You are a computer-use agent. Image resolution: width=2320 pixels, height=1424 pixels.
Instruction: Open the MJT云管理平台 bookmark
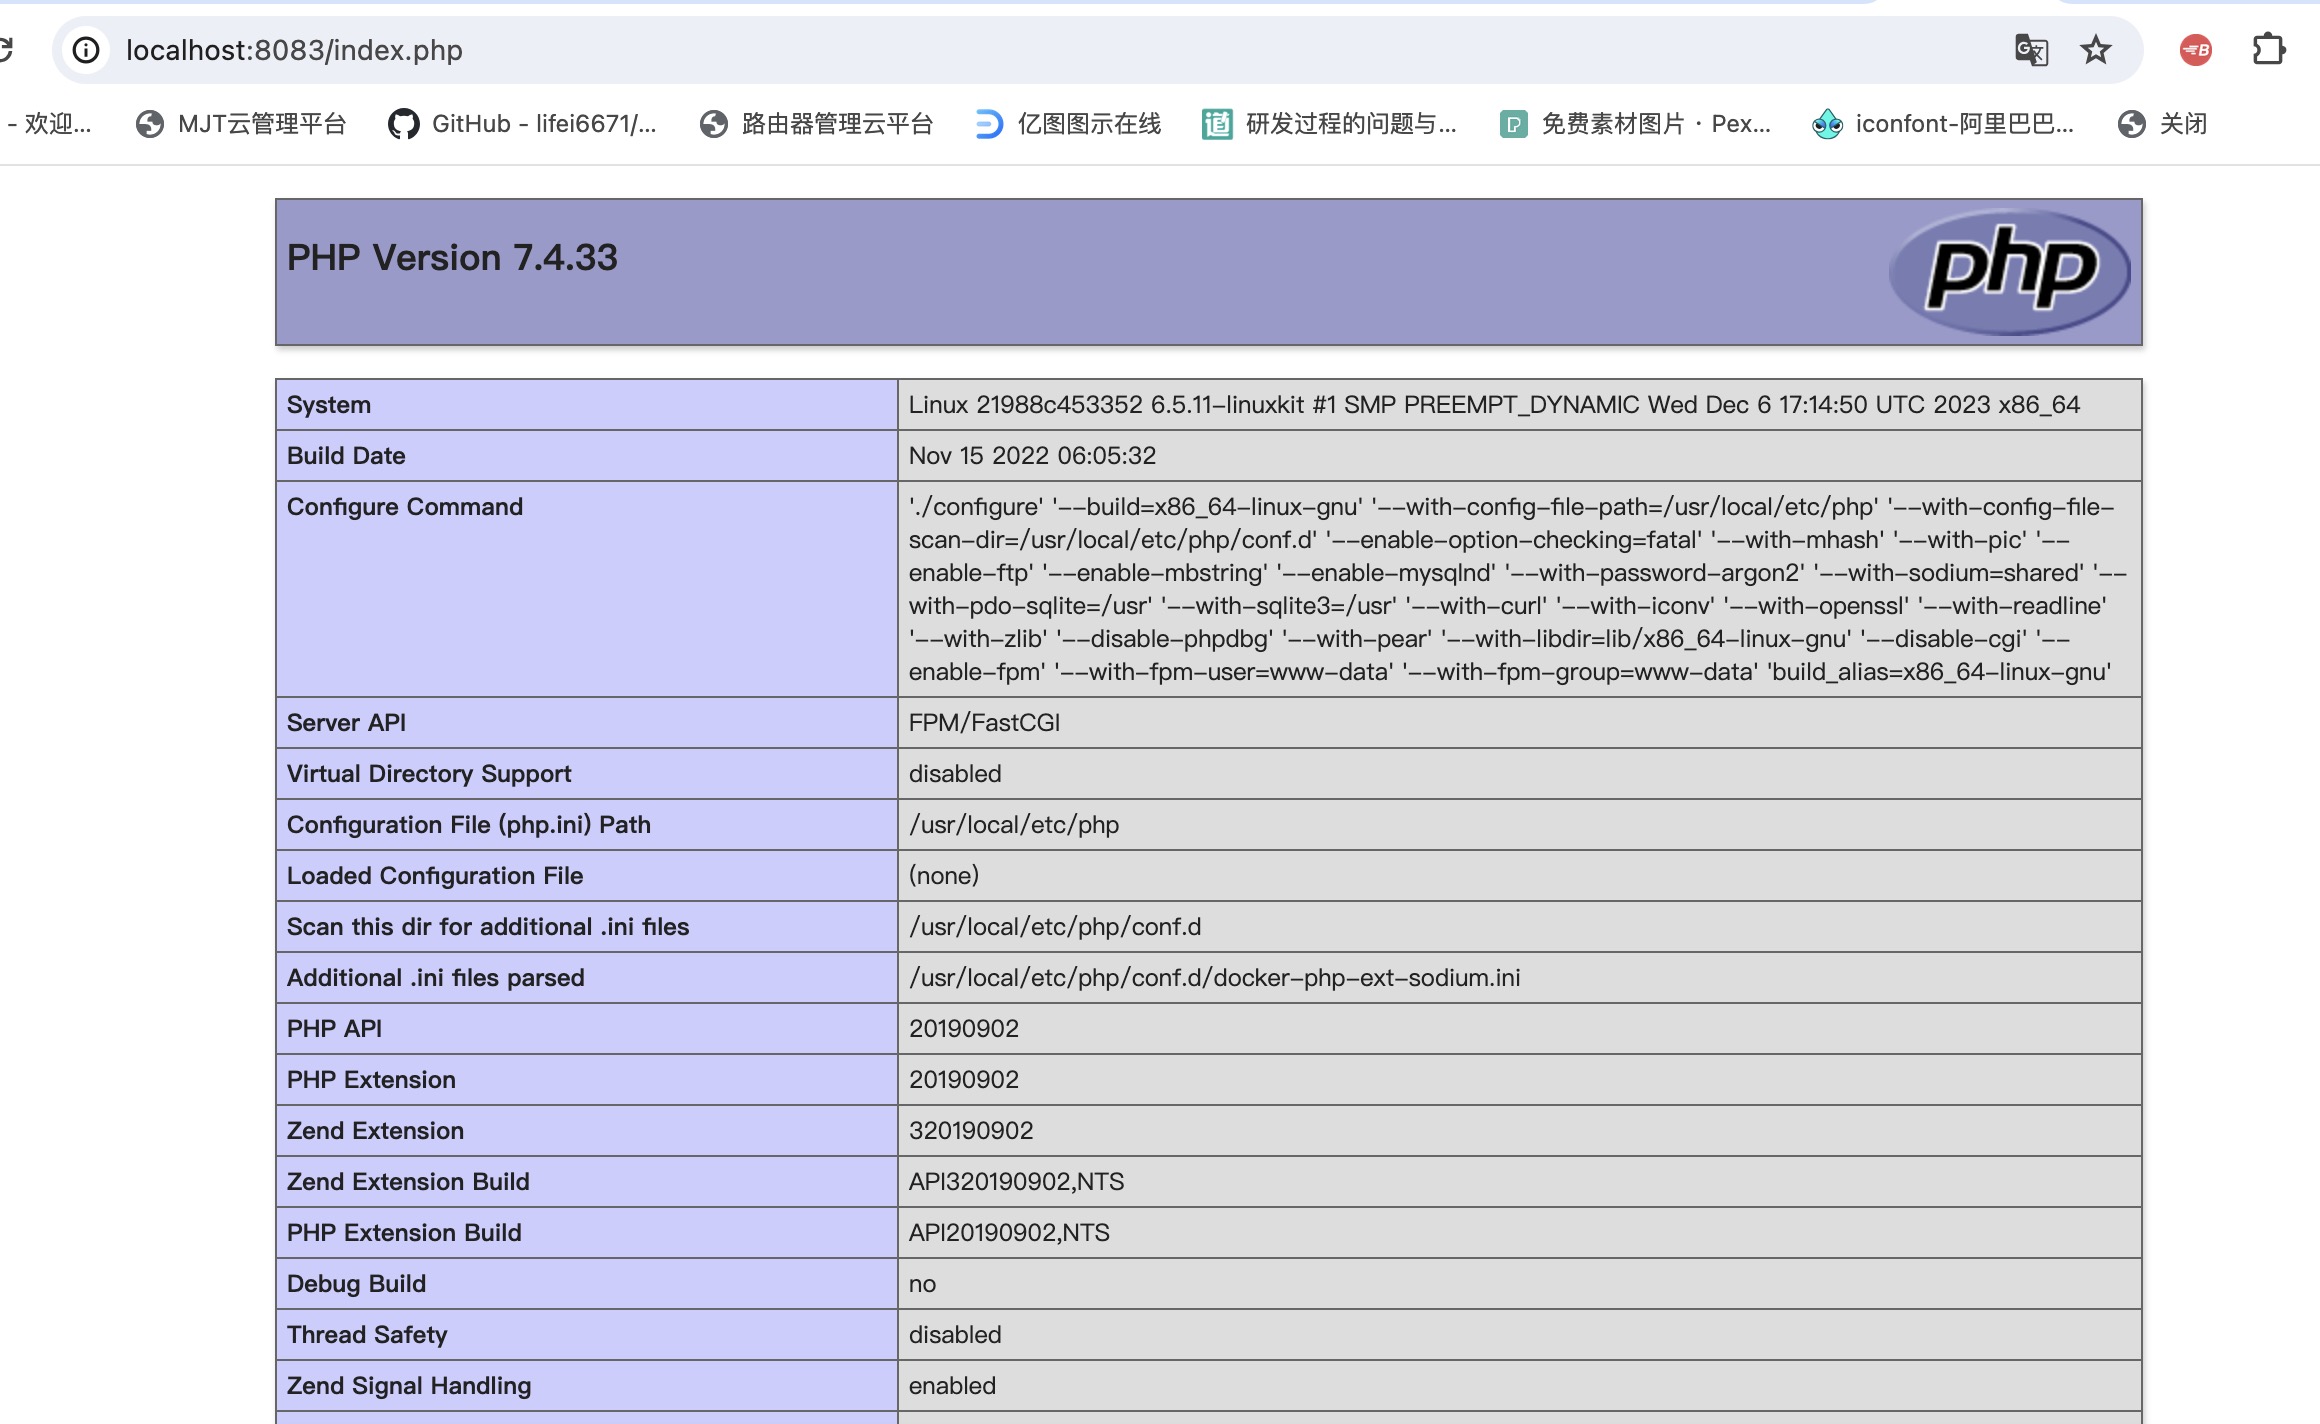click(x=241, y=124)
